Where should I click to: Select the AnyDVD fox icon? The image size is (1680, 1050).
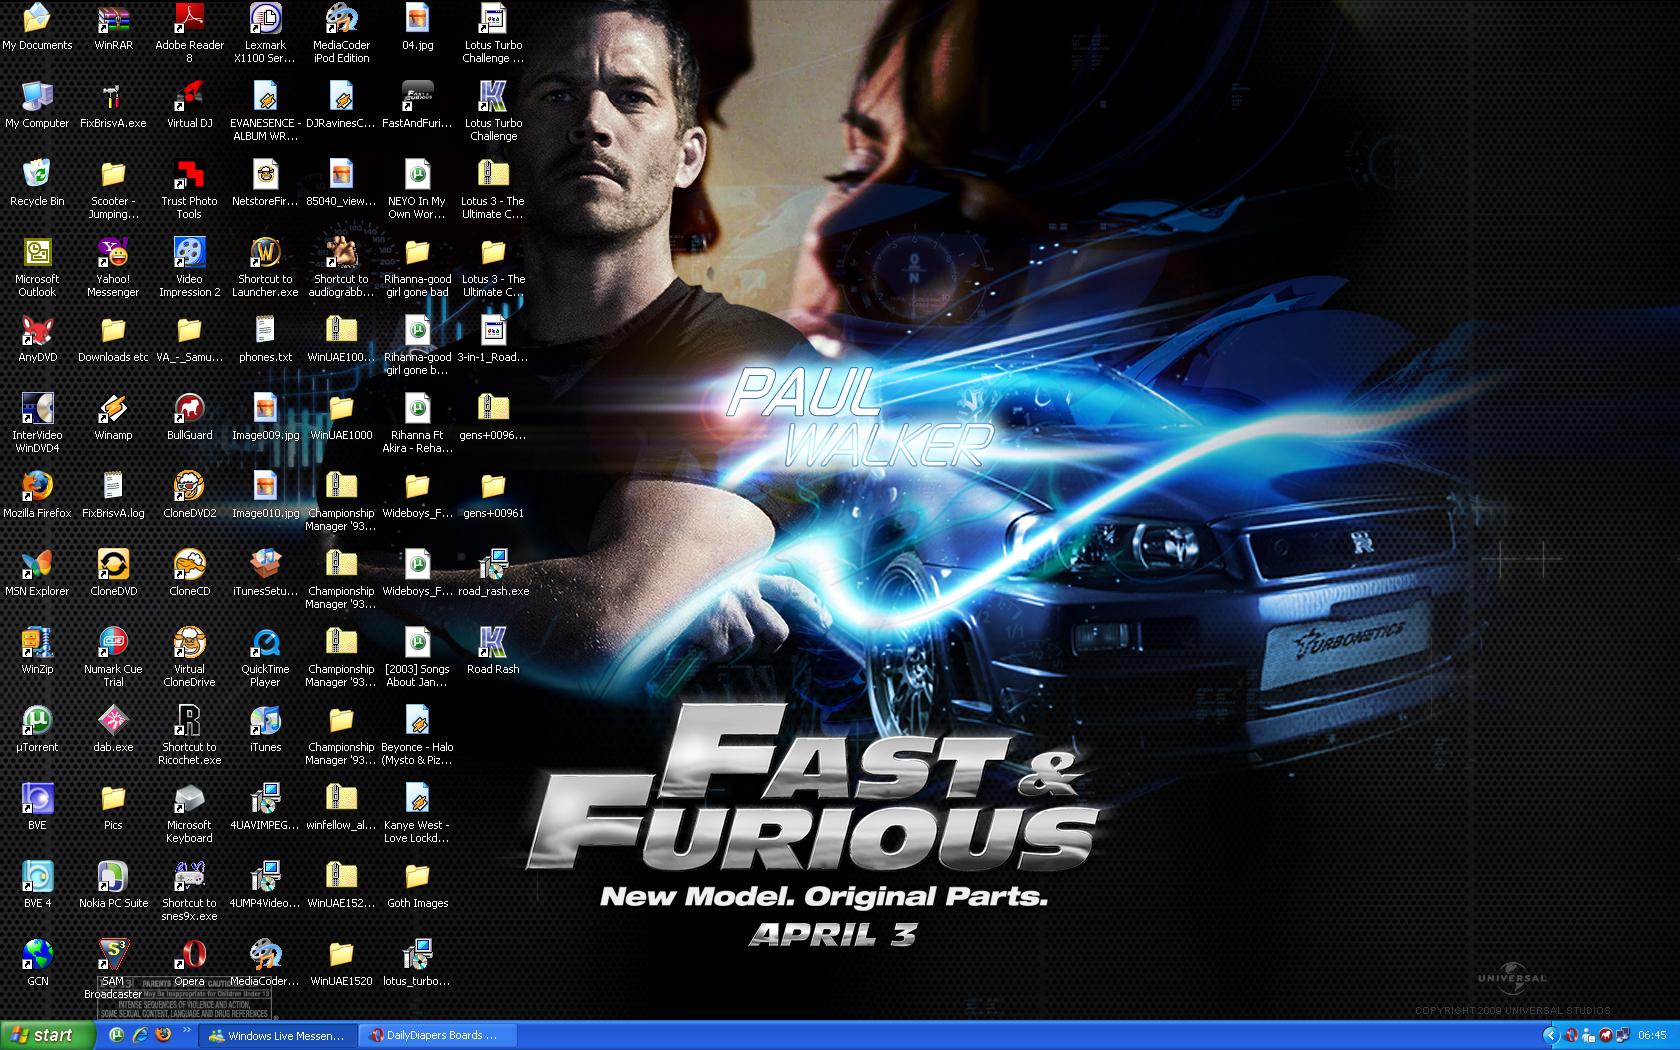coord(37,340)
